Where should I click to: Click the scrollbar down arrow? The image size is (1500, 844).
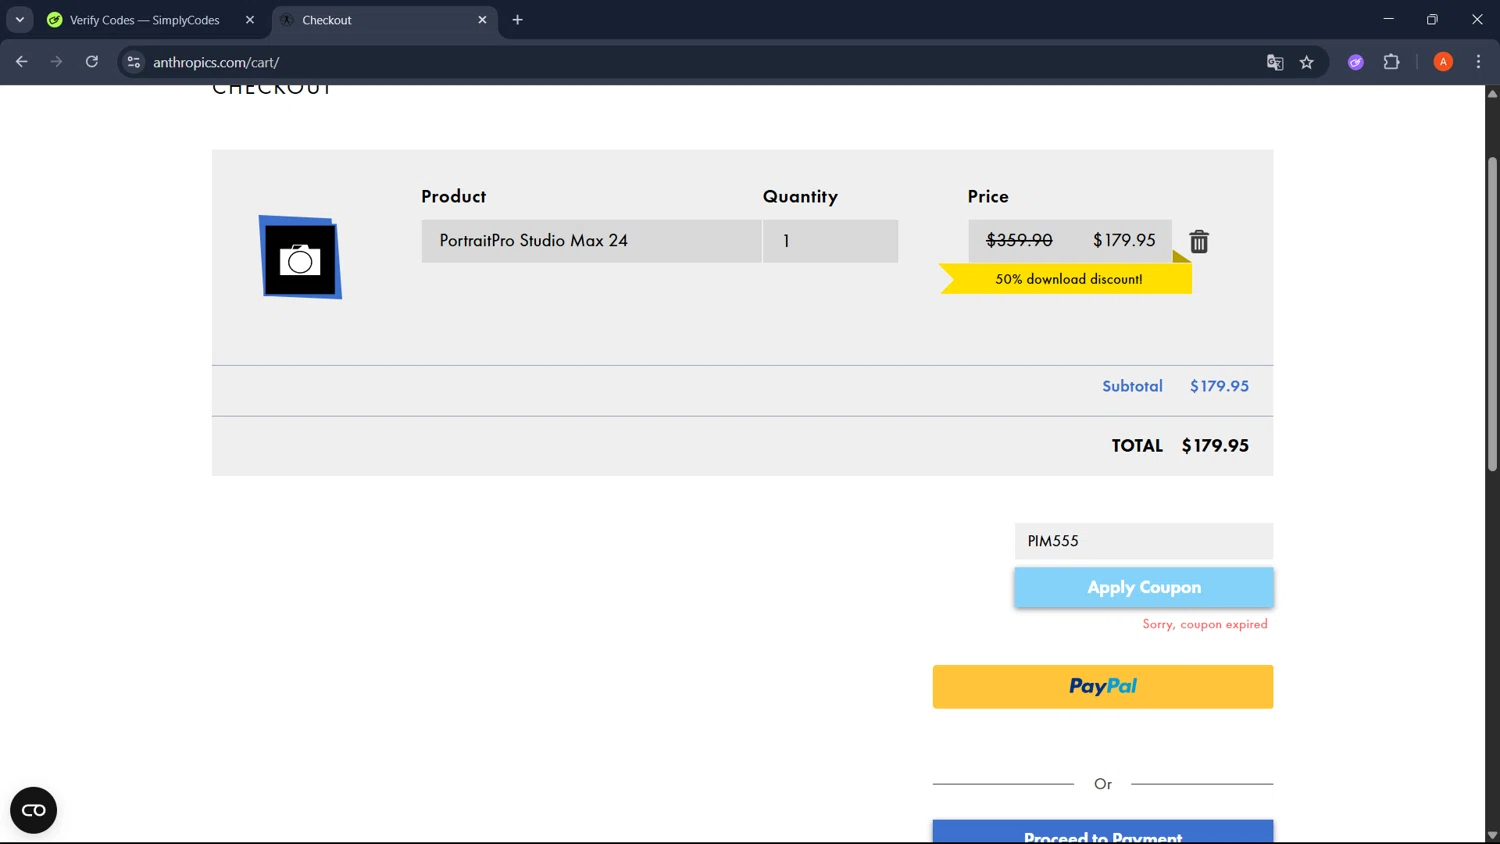[1492, 835]
